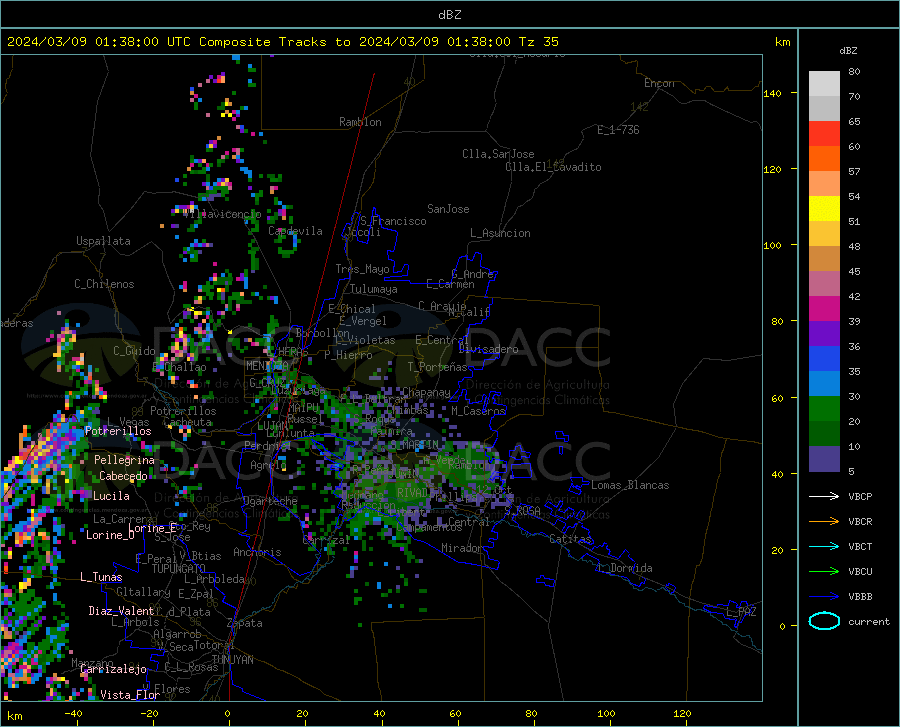This screenshot has width=900, height=727.
Task: Click the 'Chapanay' map label
Action: tap(426, 392)
